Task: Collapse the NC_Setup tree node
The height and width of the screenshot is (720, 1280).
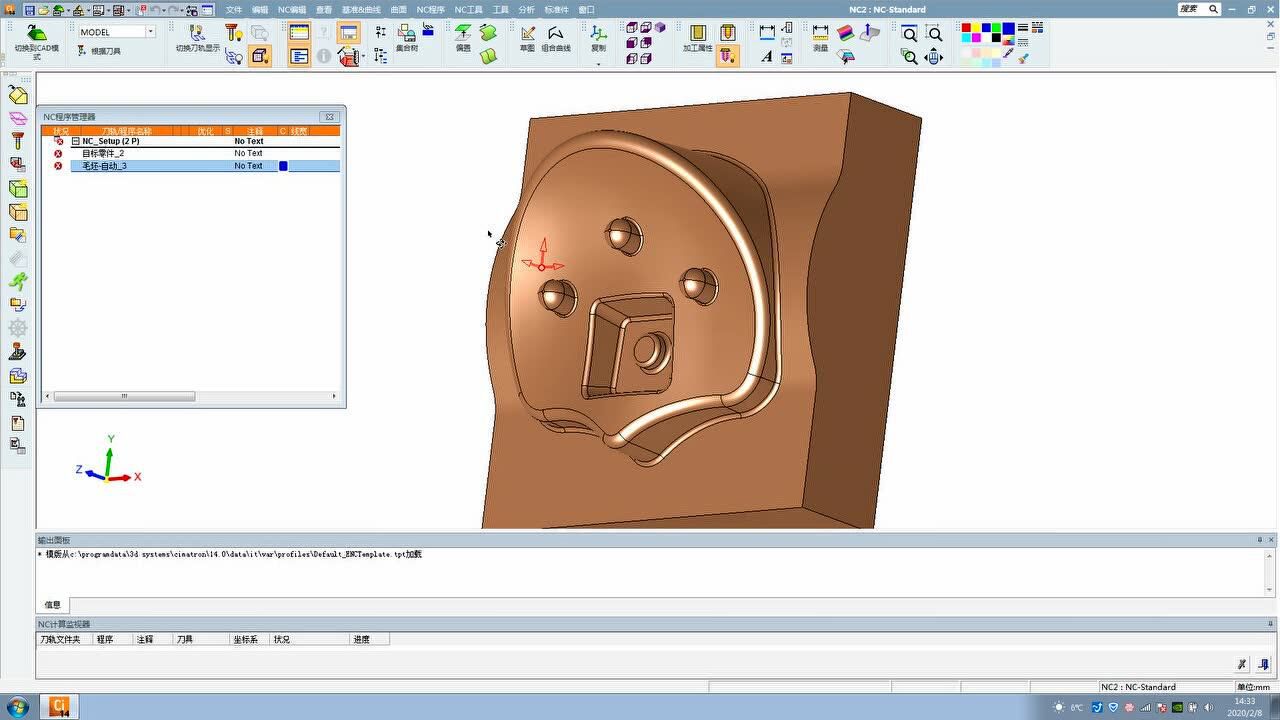Action: tap(75, 141)
